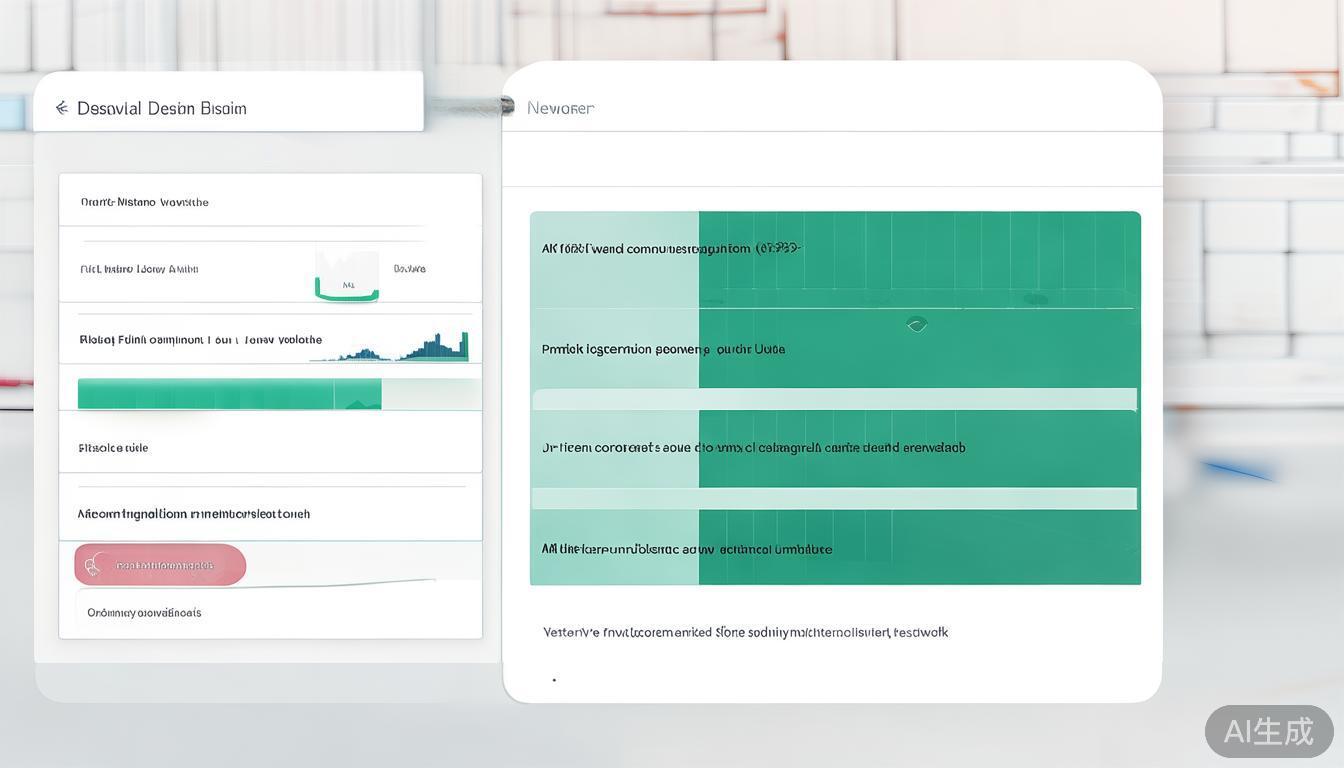Click the icon inside the pink button

click(93, 566)
